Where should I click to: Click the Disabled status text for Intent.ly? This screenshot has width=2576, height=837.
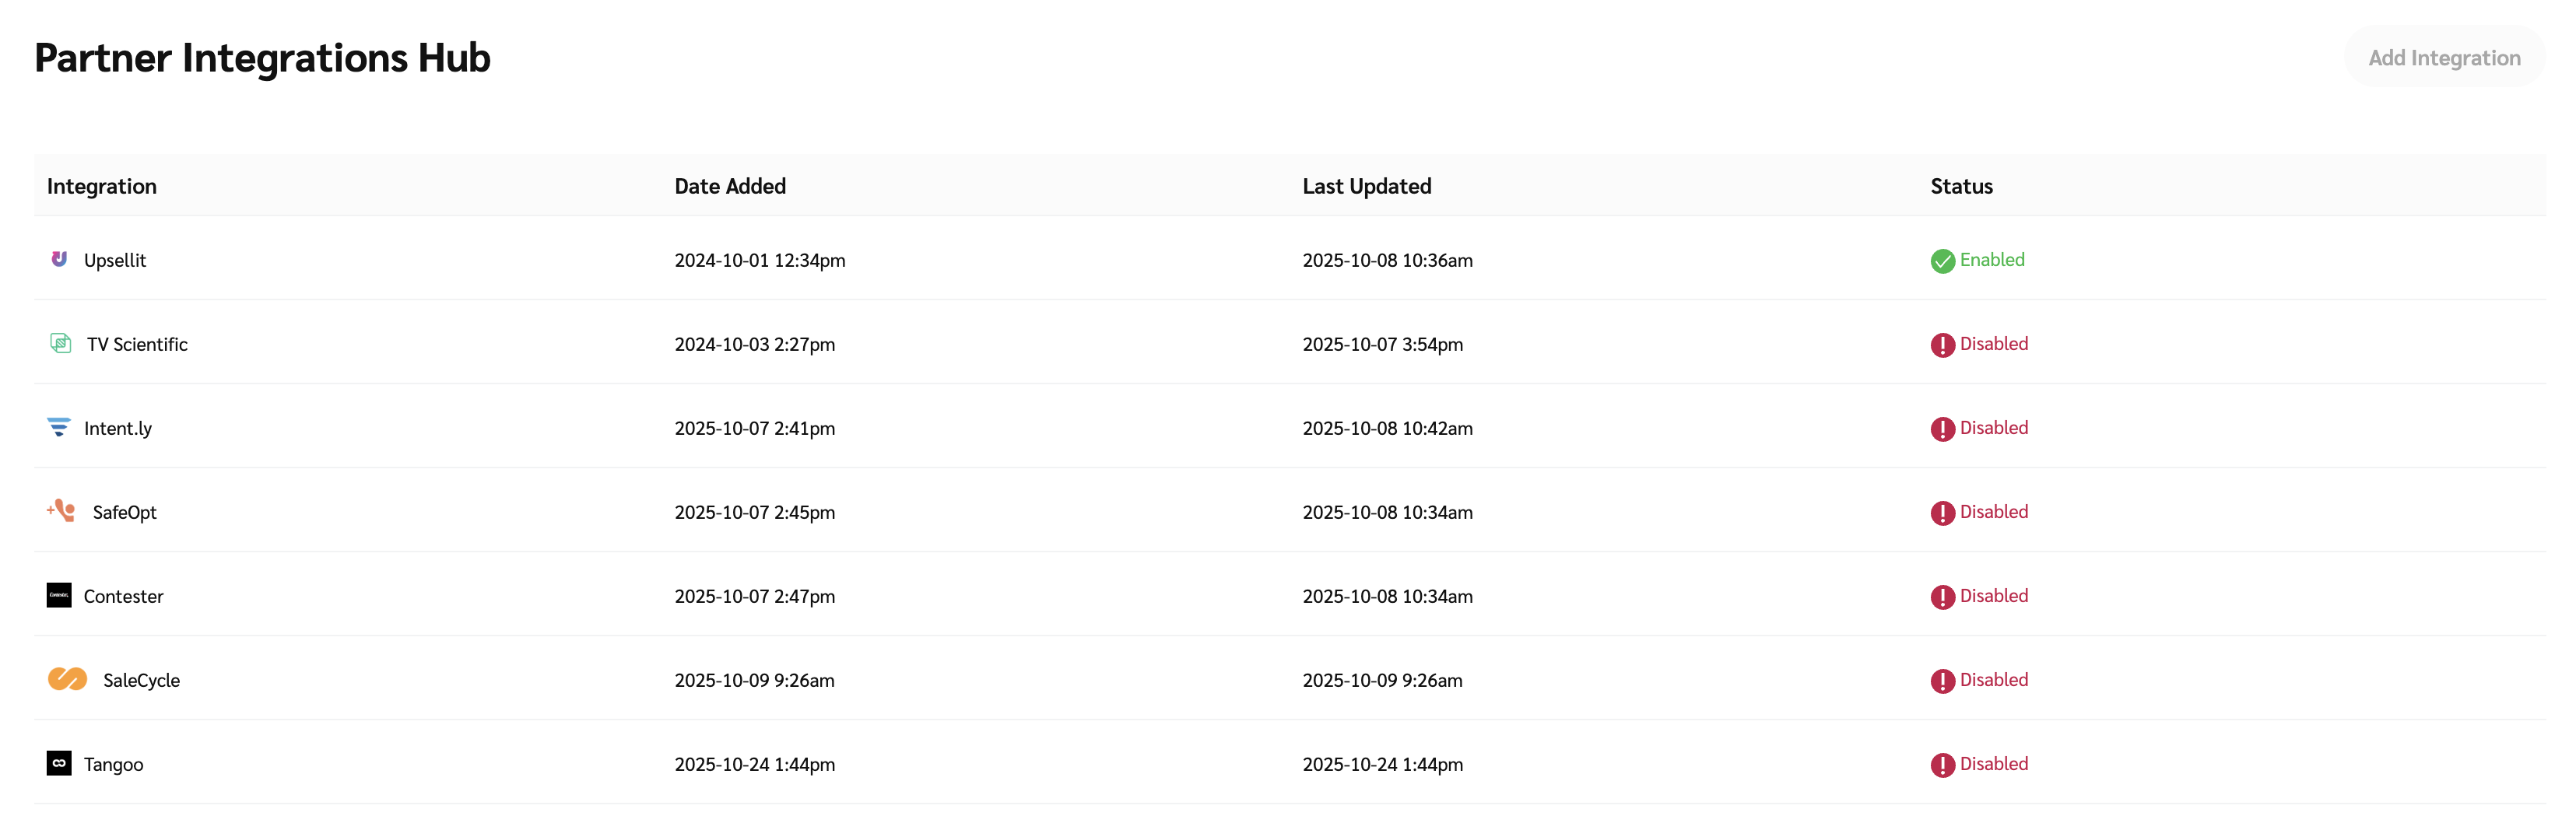(1993, 427)
